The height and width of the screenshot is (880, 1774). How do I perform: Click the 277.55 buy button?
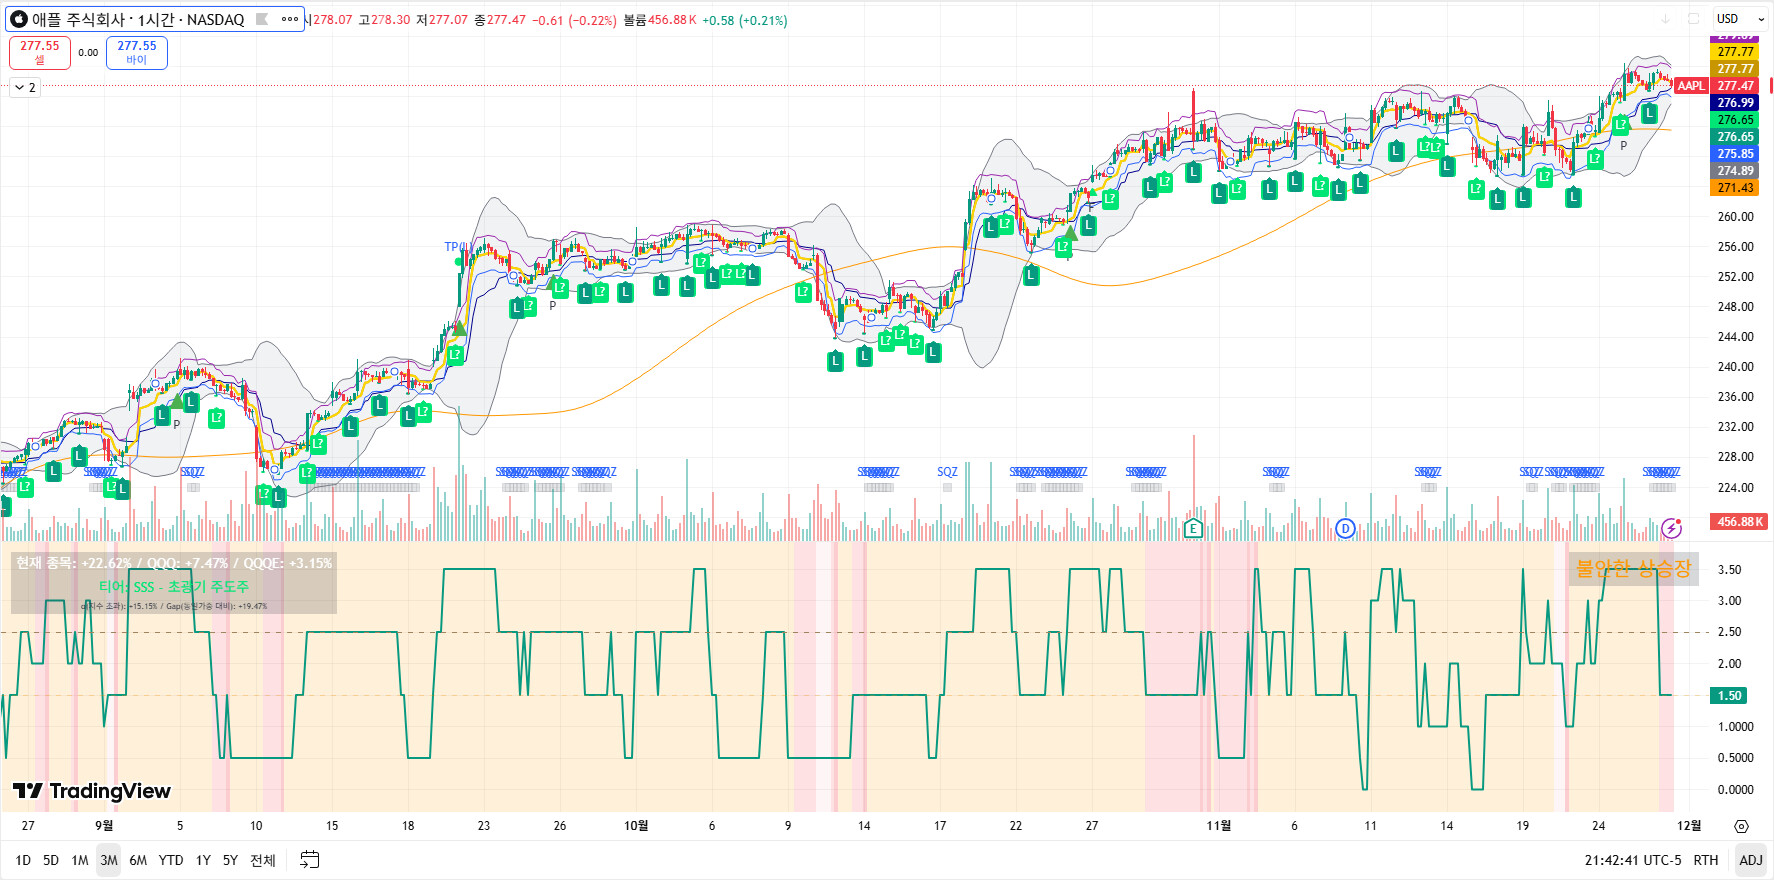[x=137, y=52]
